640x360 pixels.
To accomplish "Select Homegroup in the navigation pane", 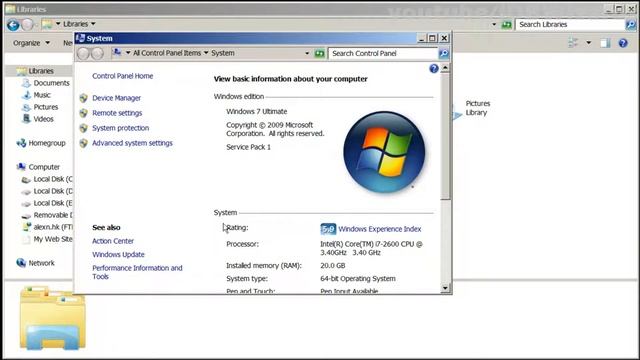I will [47, 143].
